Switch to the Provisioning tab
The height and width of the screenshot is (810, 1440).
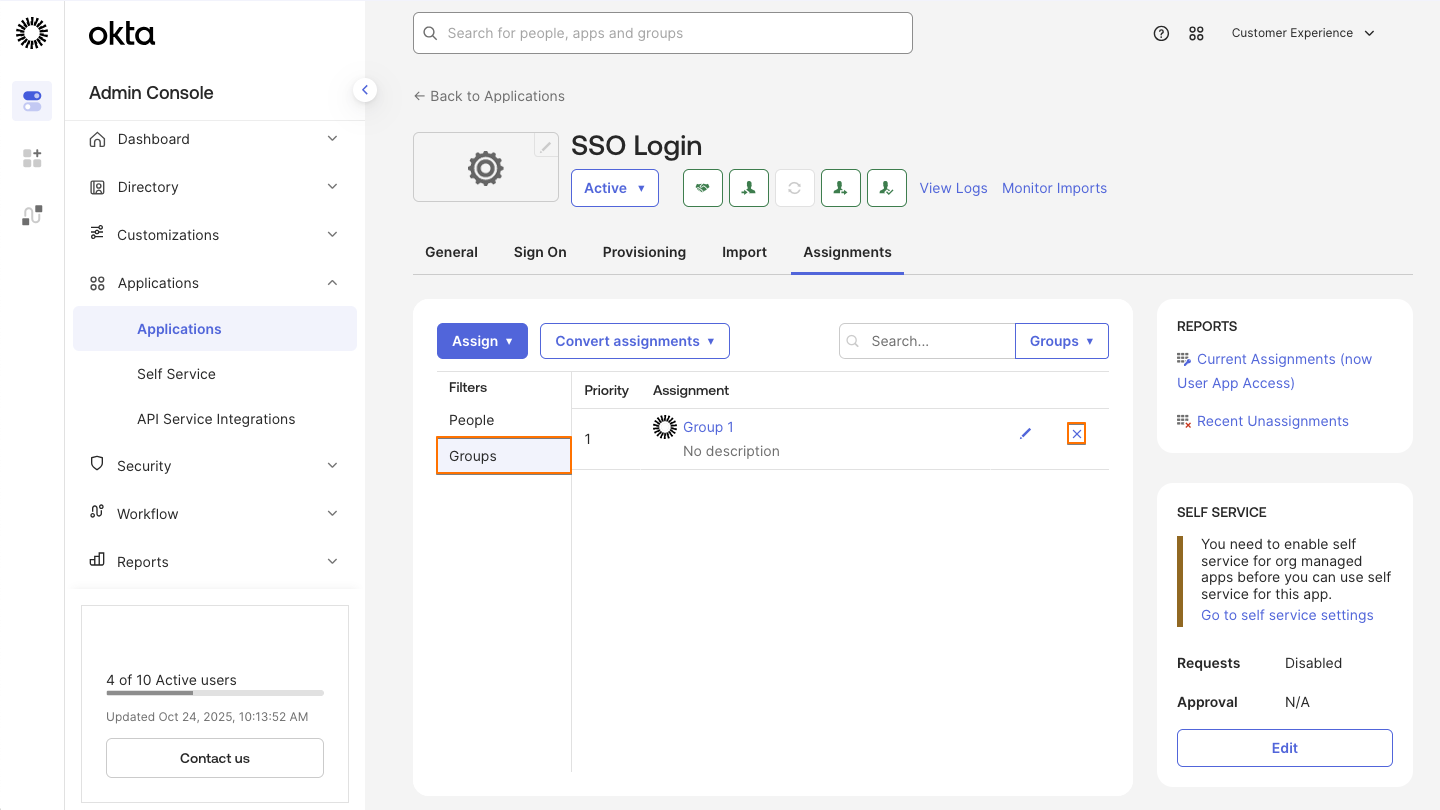coord(644,252)
